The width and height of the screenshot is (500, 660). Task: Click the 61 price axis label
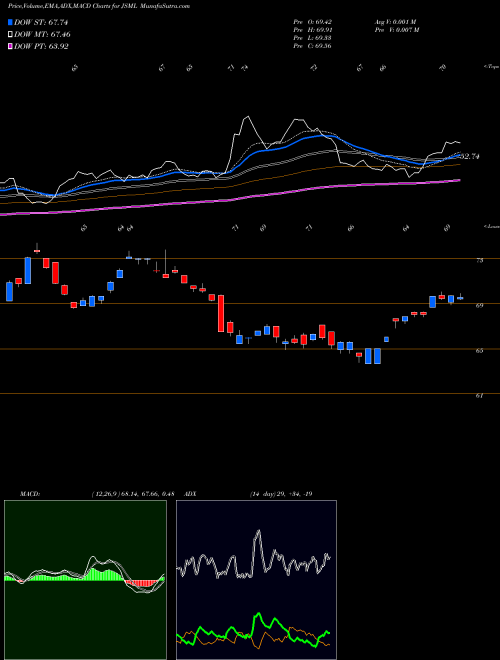coord(479,396)
